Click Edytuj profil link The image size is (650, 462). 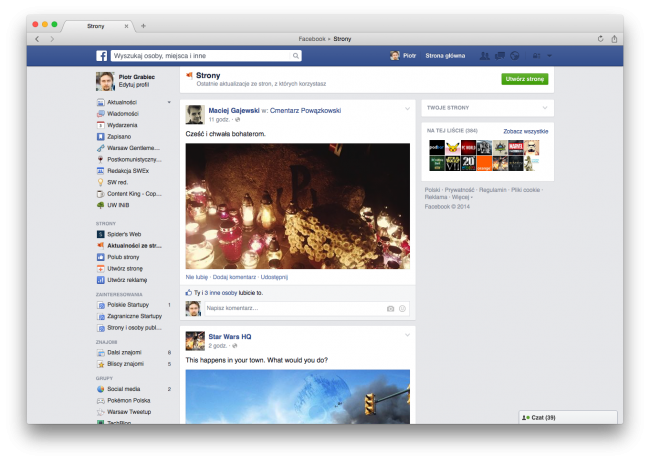[x=133, y=85]
